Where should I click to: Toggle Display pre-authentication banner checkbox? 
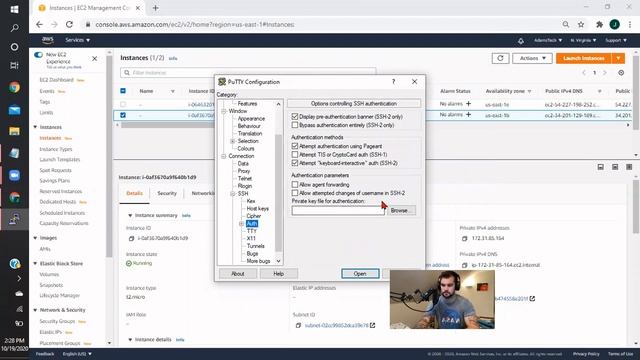pos(295,116)
